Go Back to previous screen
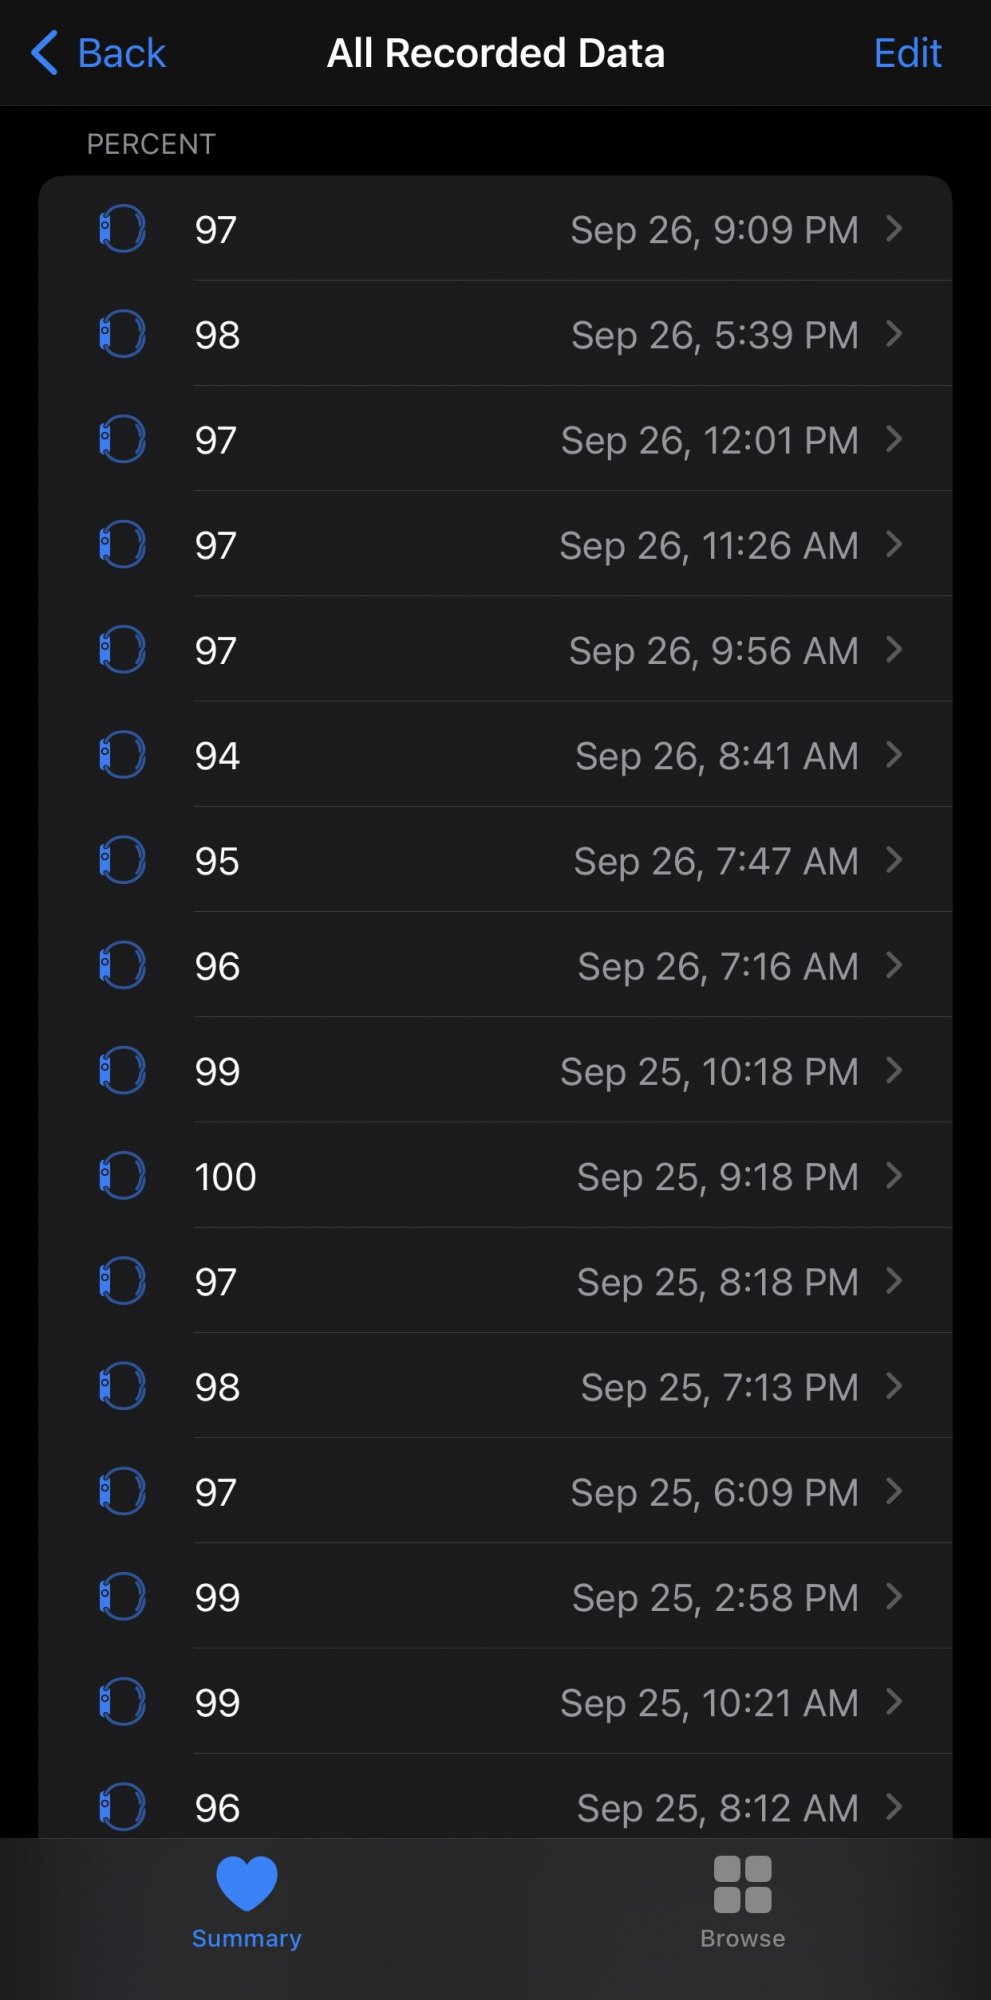 pyautogui.click(x=98, y=53)
